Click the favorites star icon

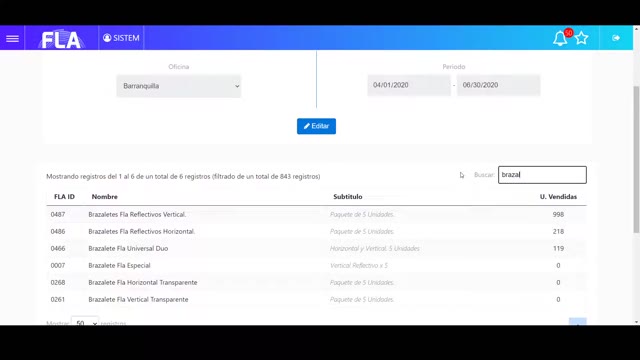point(582,38)
